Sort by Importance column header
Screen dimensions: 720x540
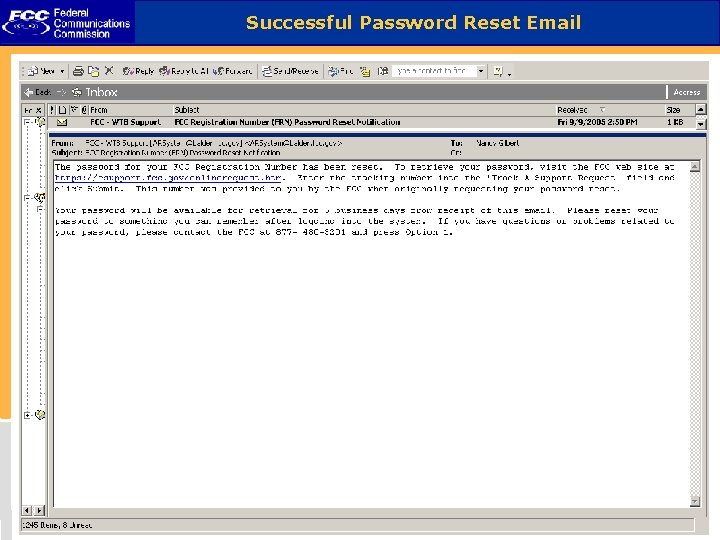[52, 110]
